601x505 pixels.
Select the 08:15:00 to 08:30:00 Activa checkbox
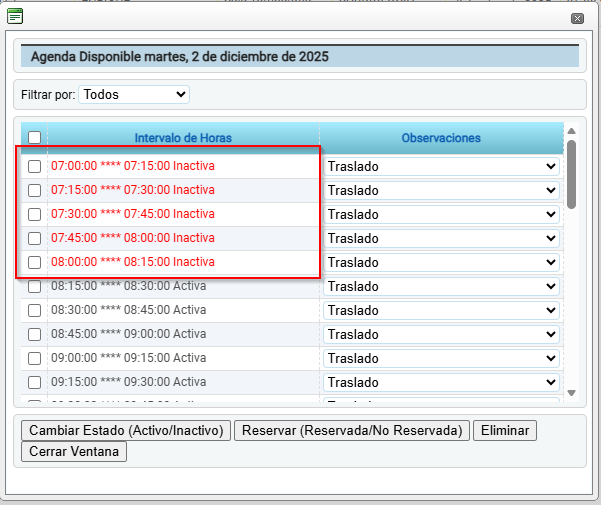(x=34, y=286)
